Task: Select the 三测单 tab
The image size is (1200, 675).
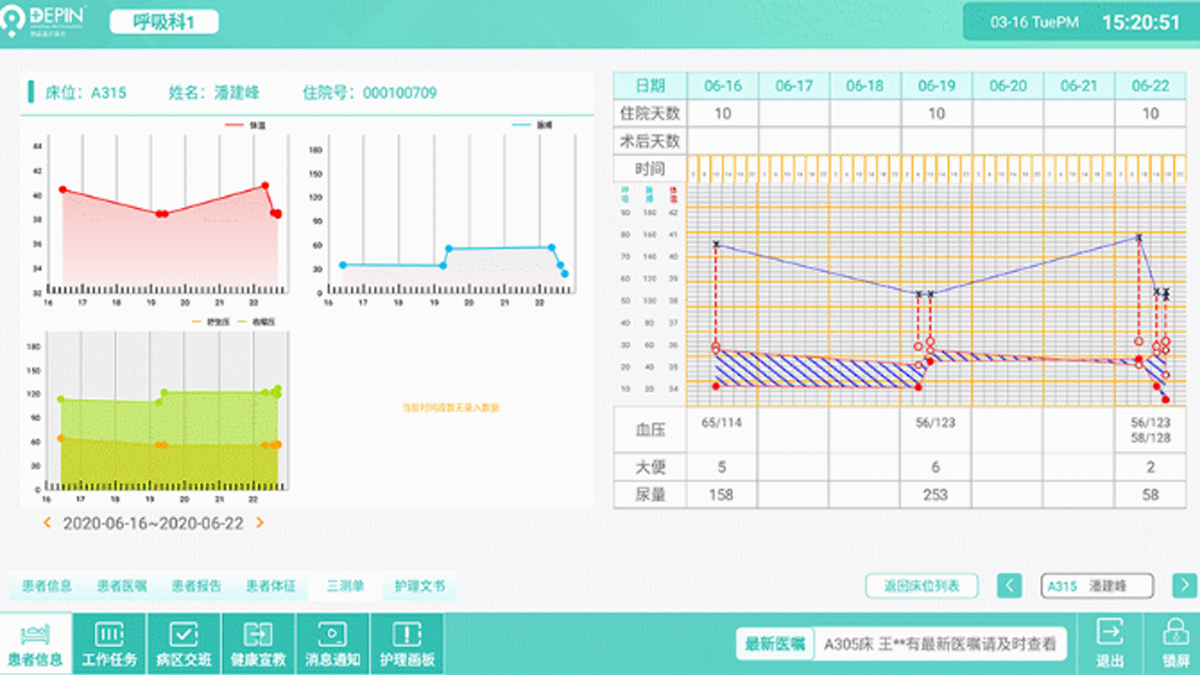Action: 345,586
